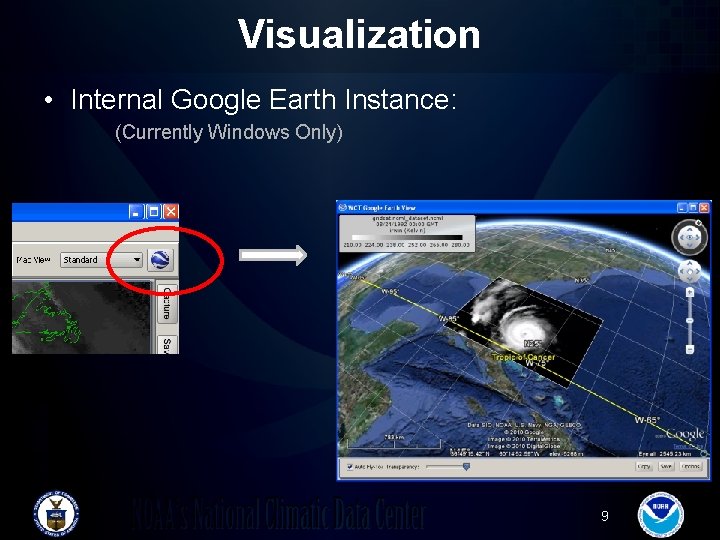Maximize the left map viewer window
The height and width of the screenshot is (540, 720).
154,212
